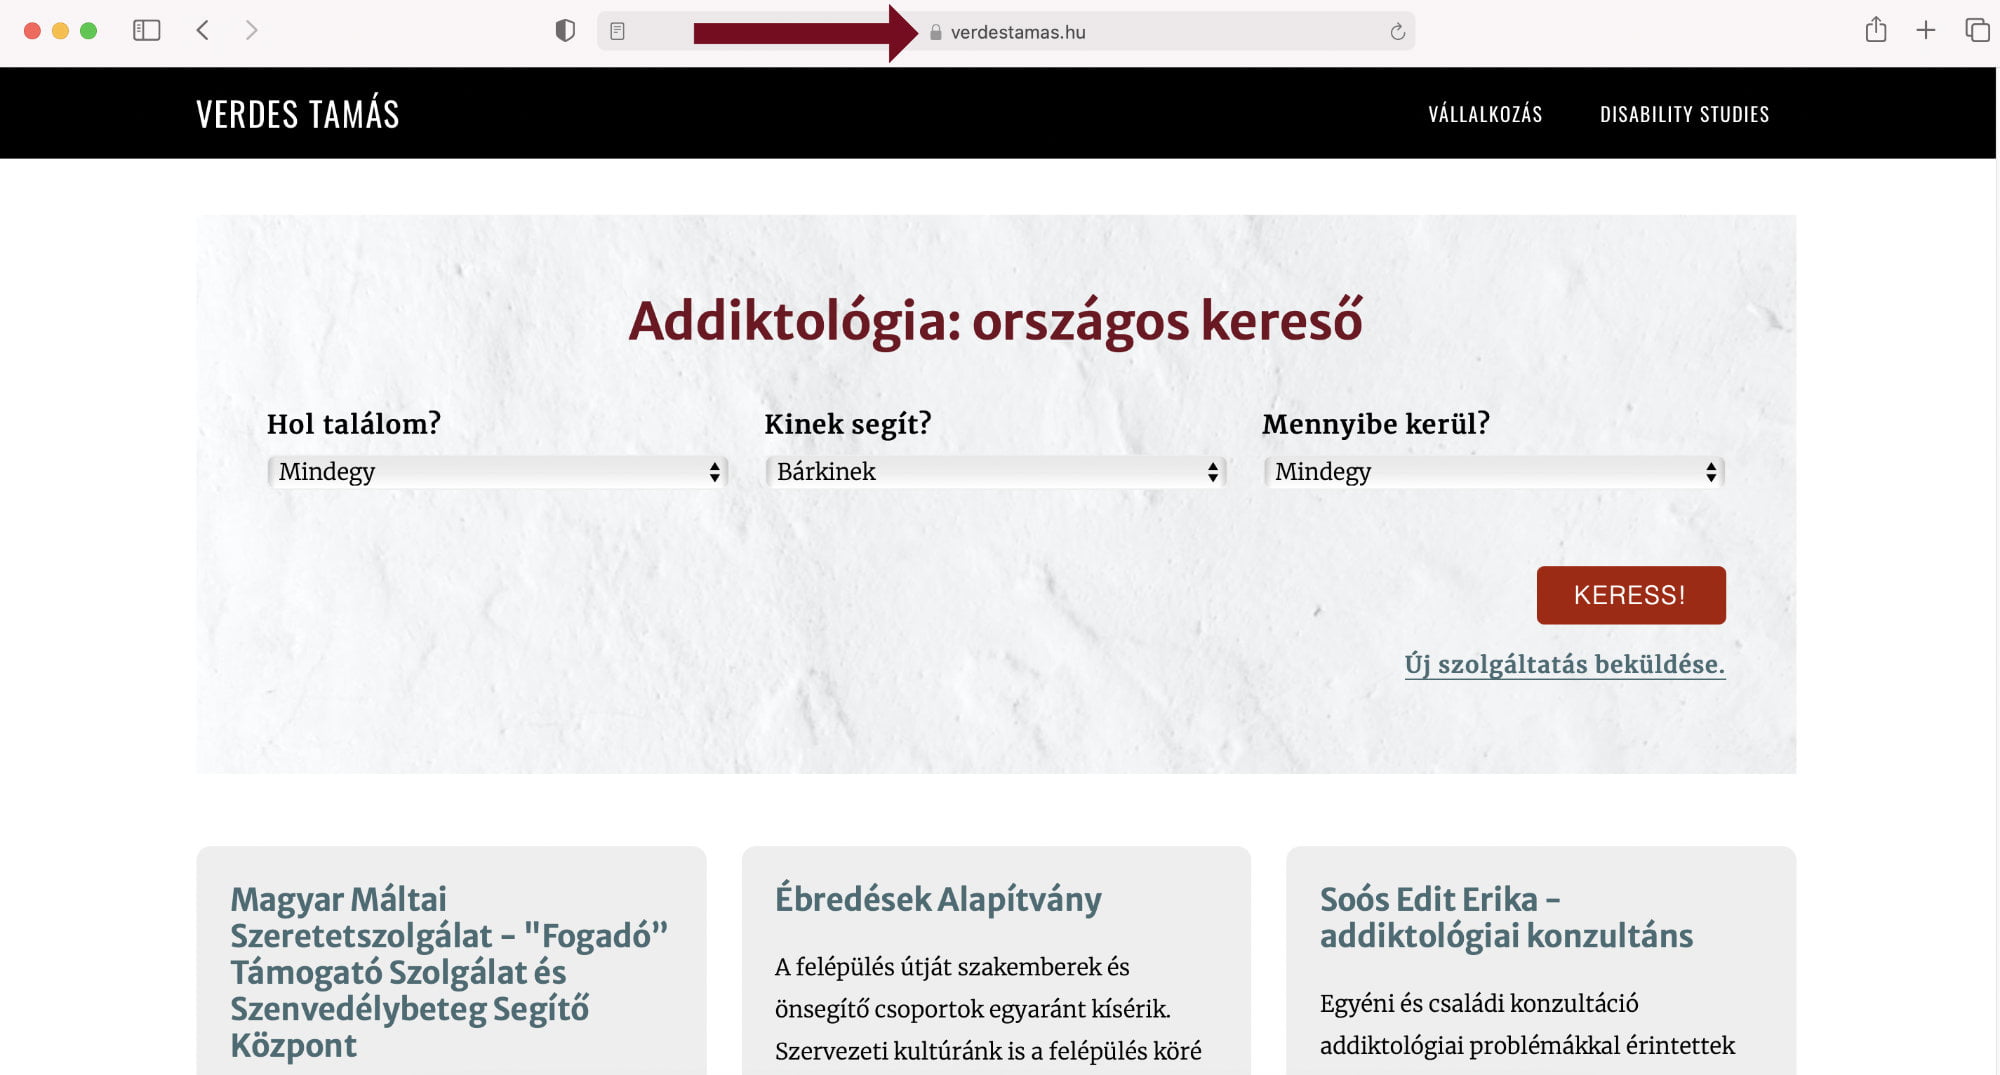
Task: Reload the page with the refresh icon
Action: coord(1397,32)
